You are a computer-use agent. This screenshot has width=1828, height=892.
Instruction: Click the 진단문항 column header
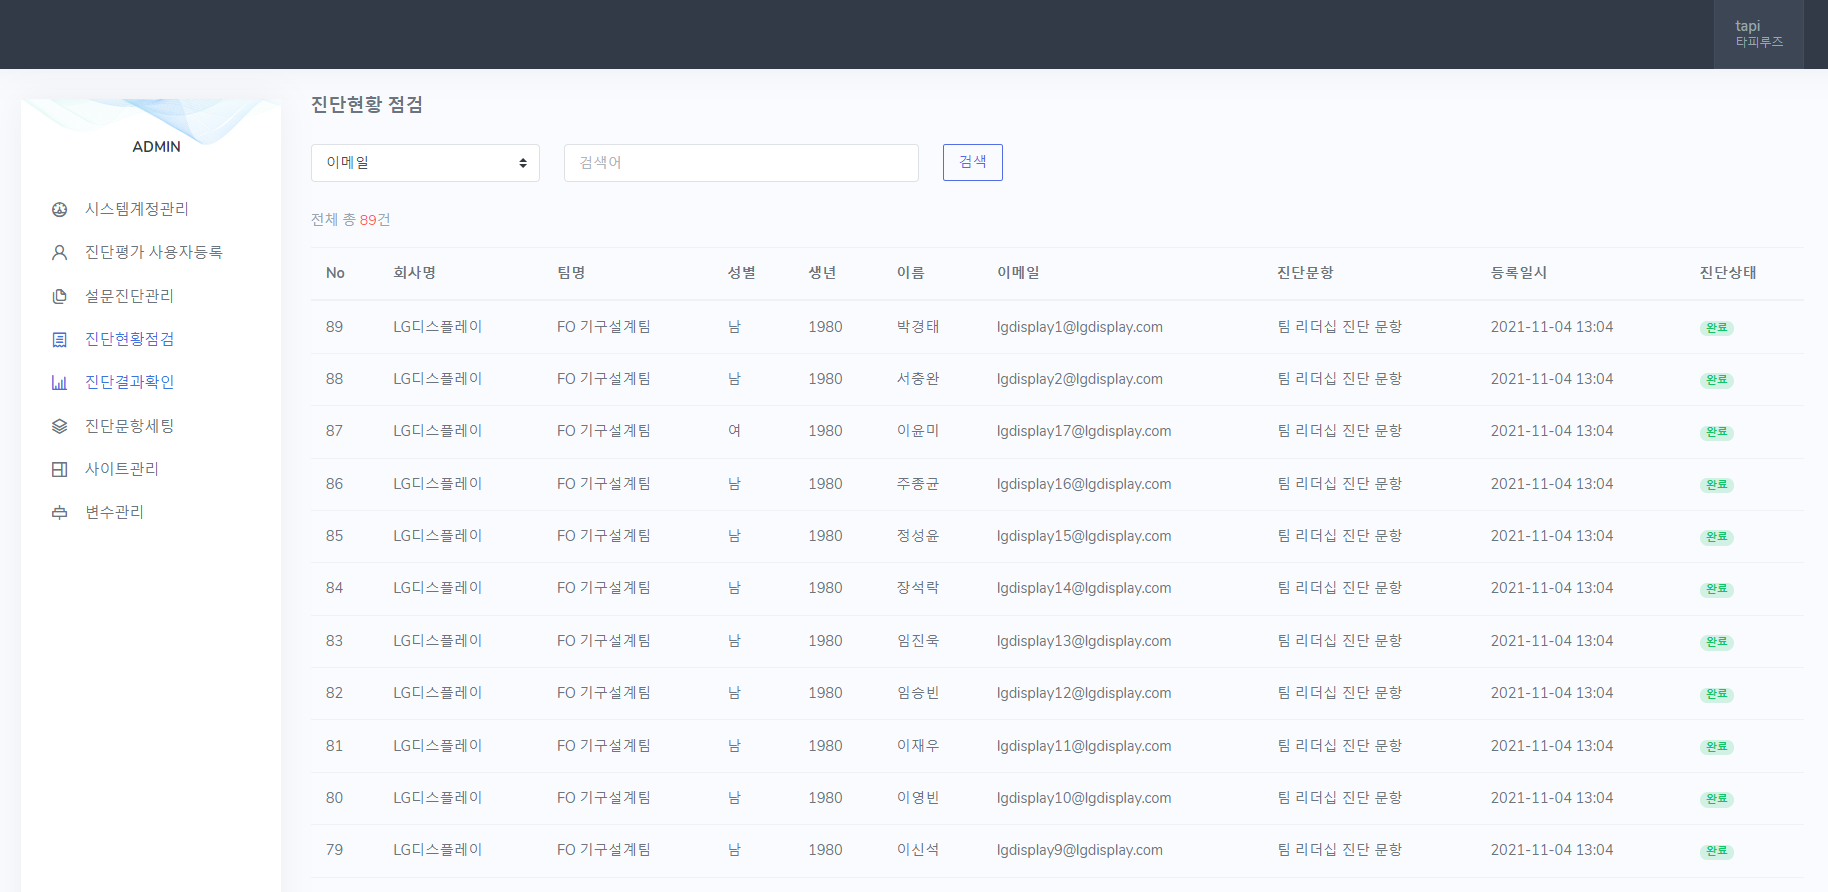point(1305,273)
